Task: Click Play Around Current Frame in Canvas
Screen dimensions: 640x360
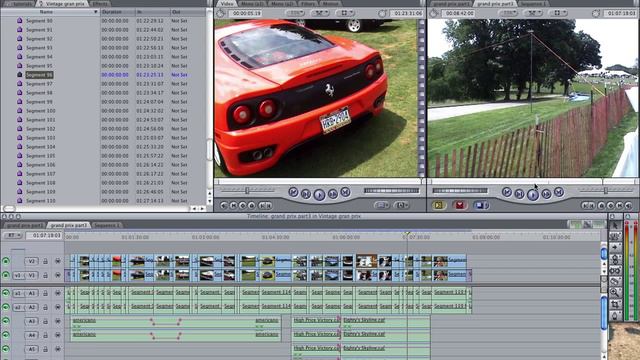Action: 546,194
